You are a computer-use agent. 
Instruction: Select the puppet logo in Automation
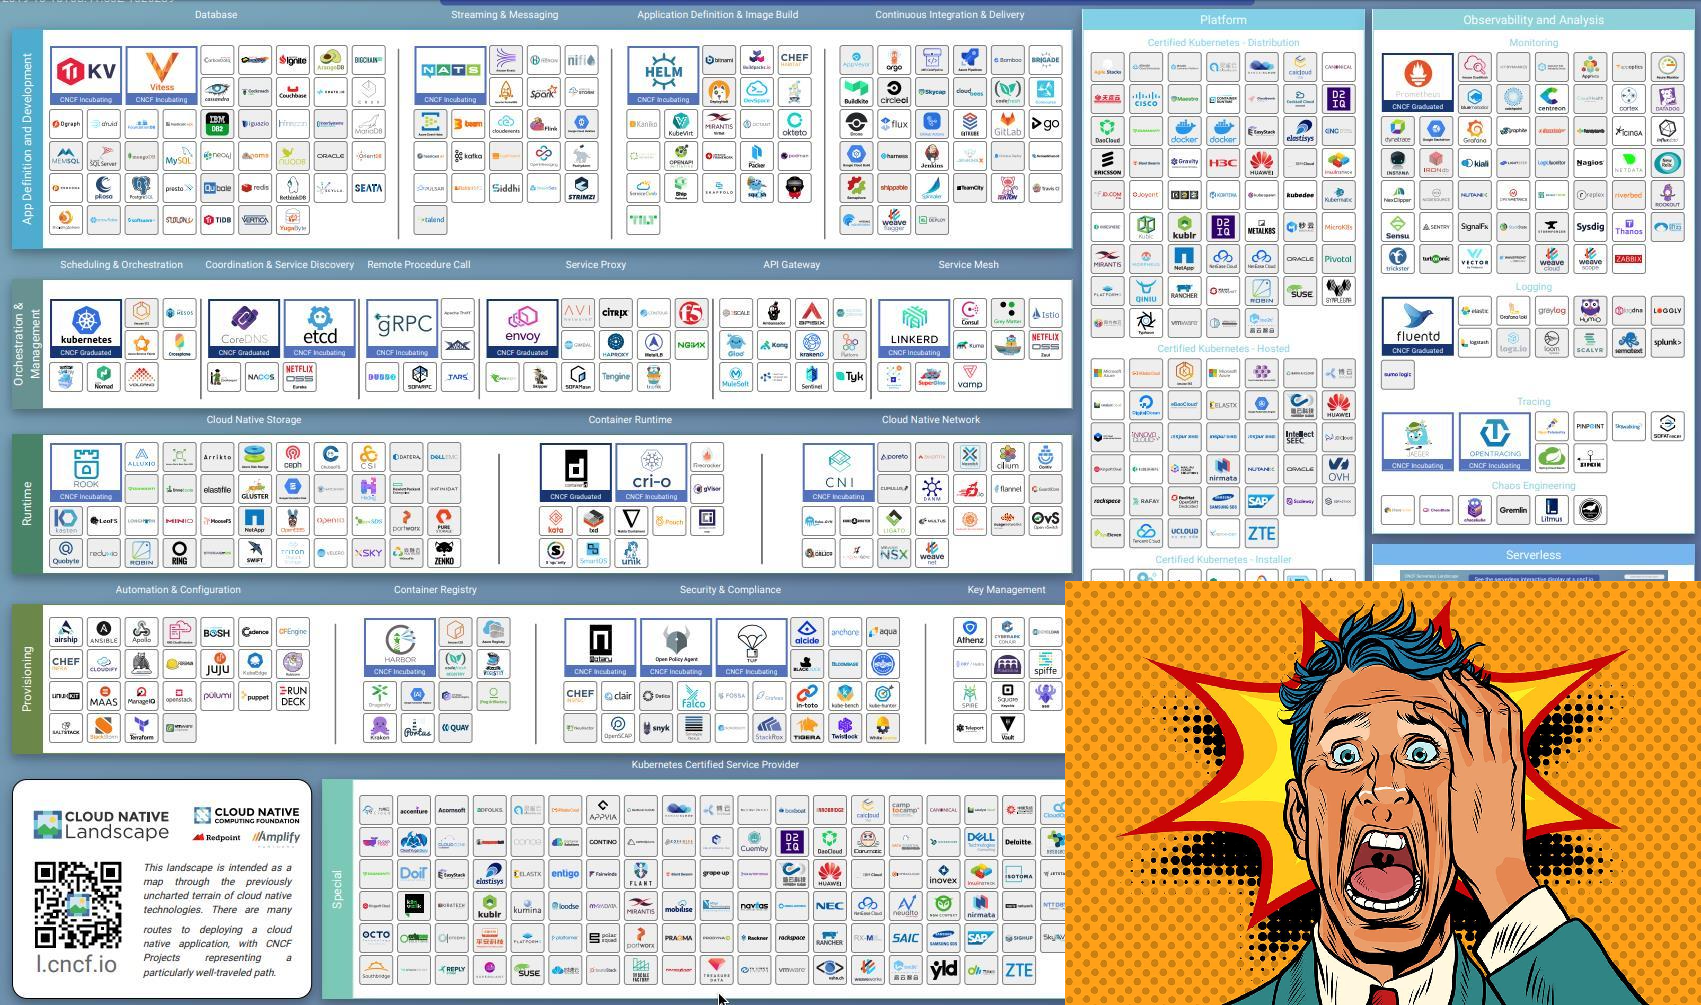255,696
